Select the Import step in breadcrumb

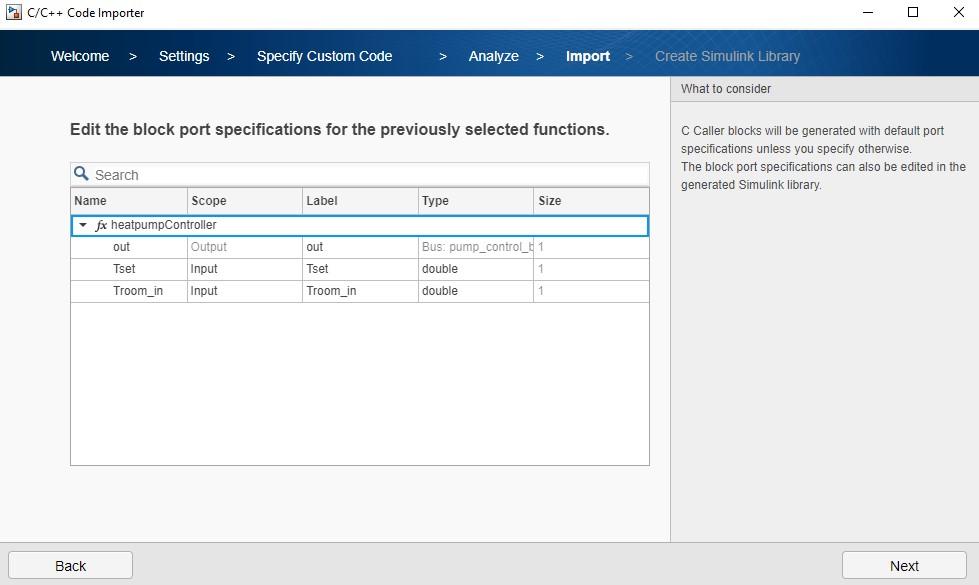click(587, 56)
